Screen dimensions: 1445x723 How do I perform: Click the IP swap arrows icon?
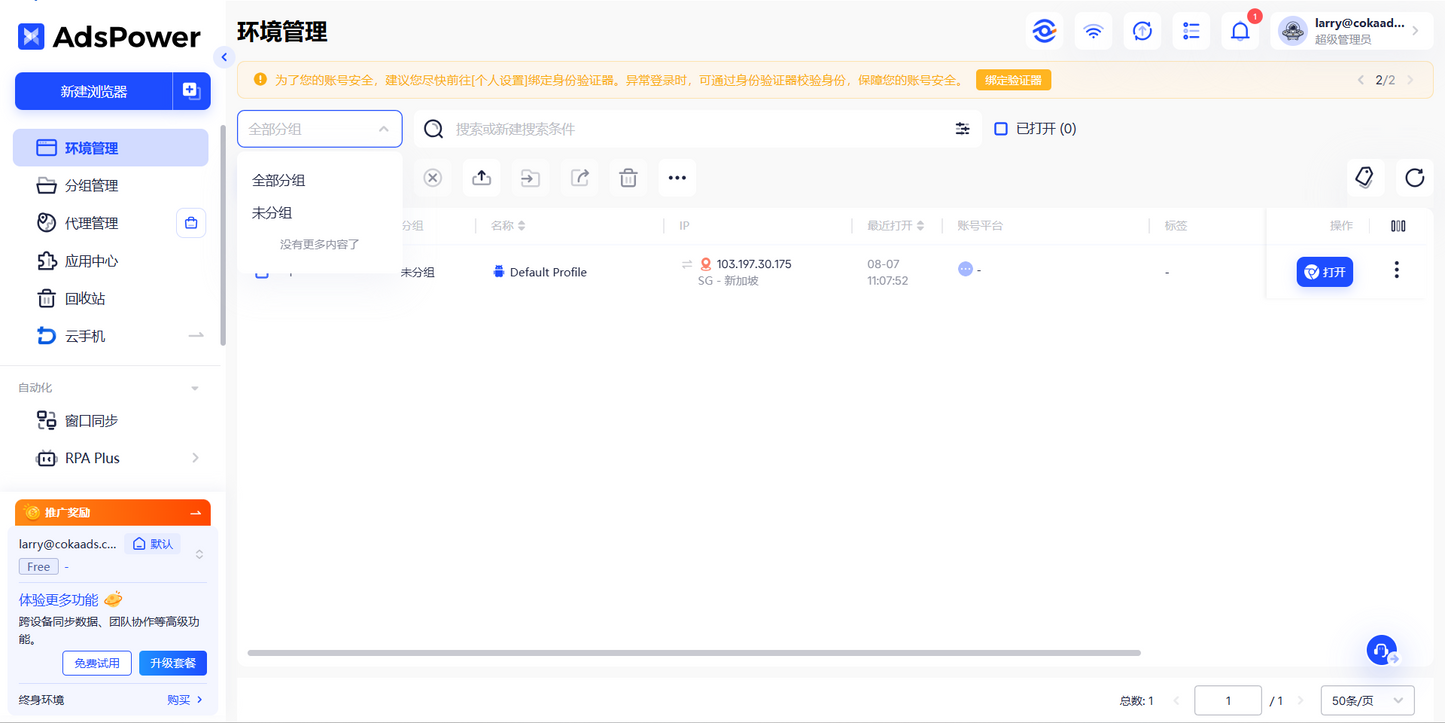687,264
